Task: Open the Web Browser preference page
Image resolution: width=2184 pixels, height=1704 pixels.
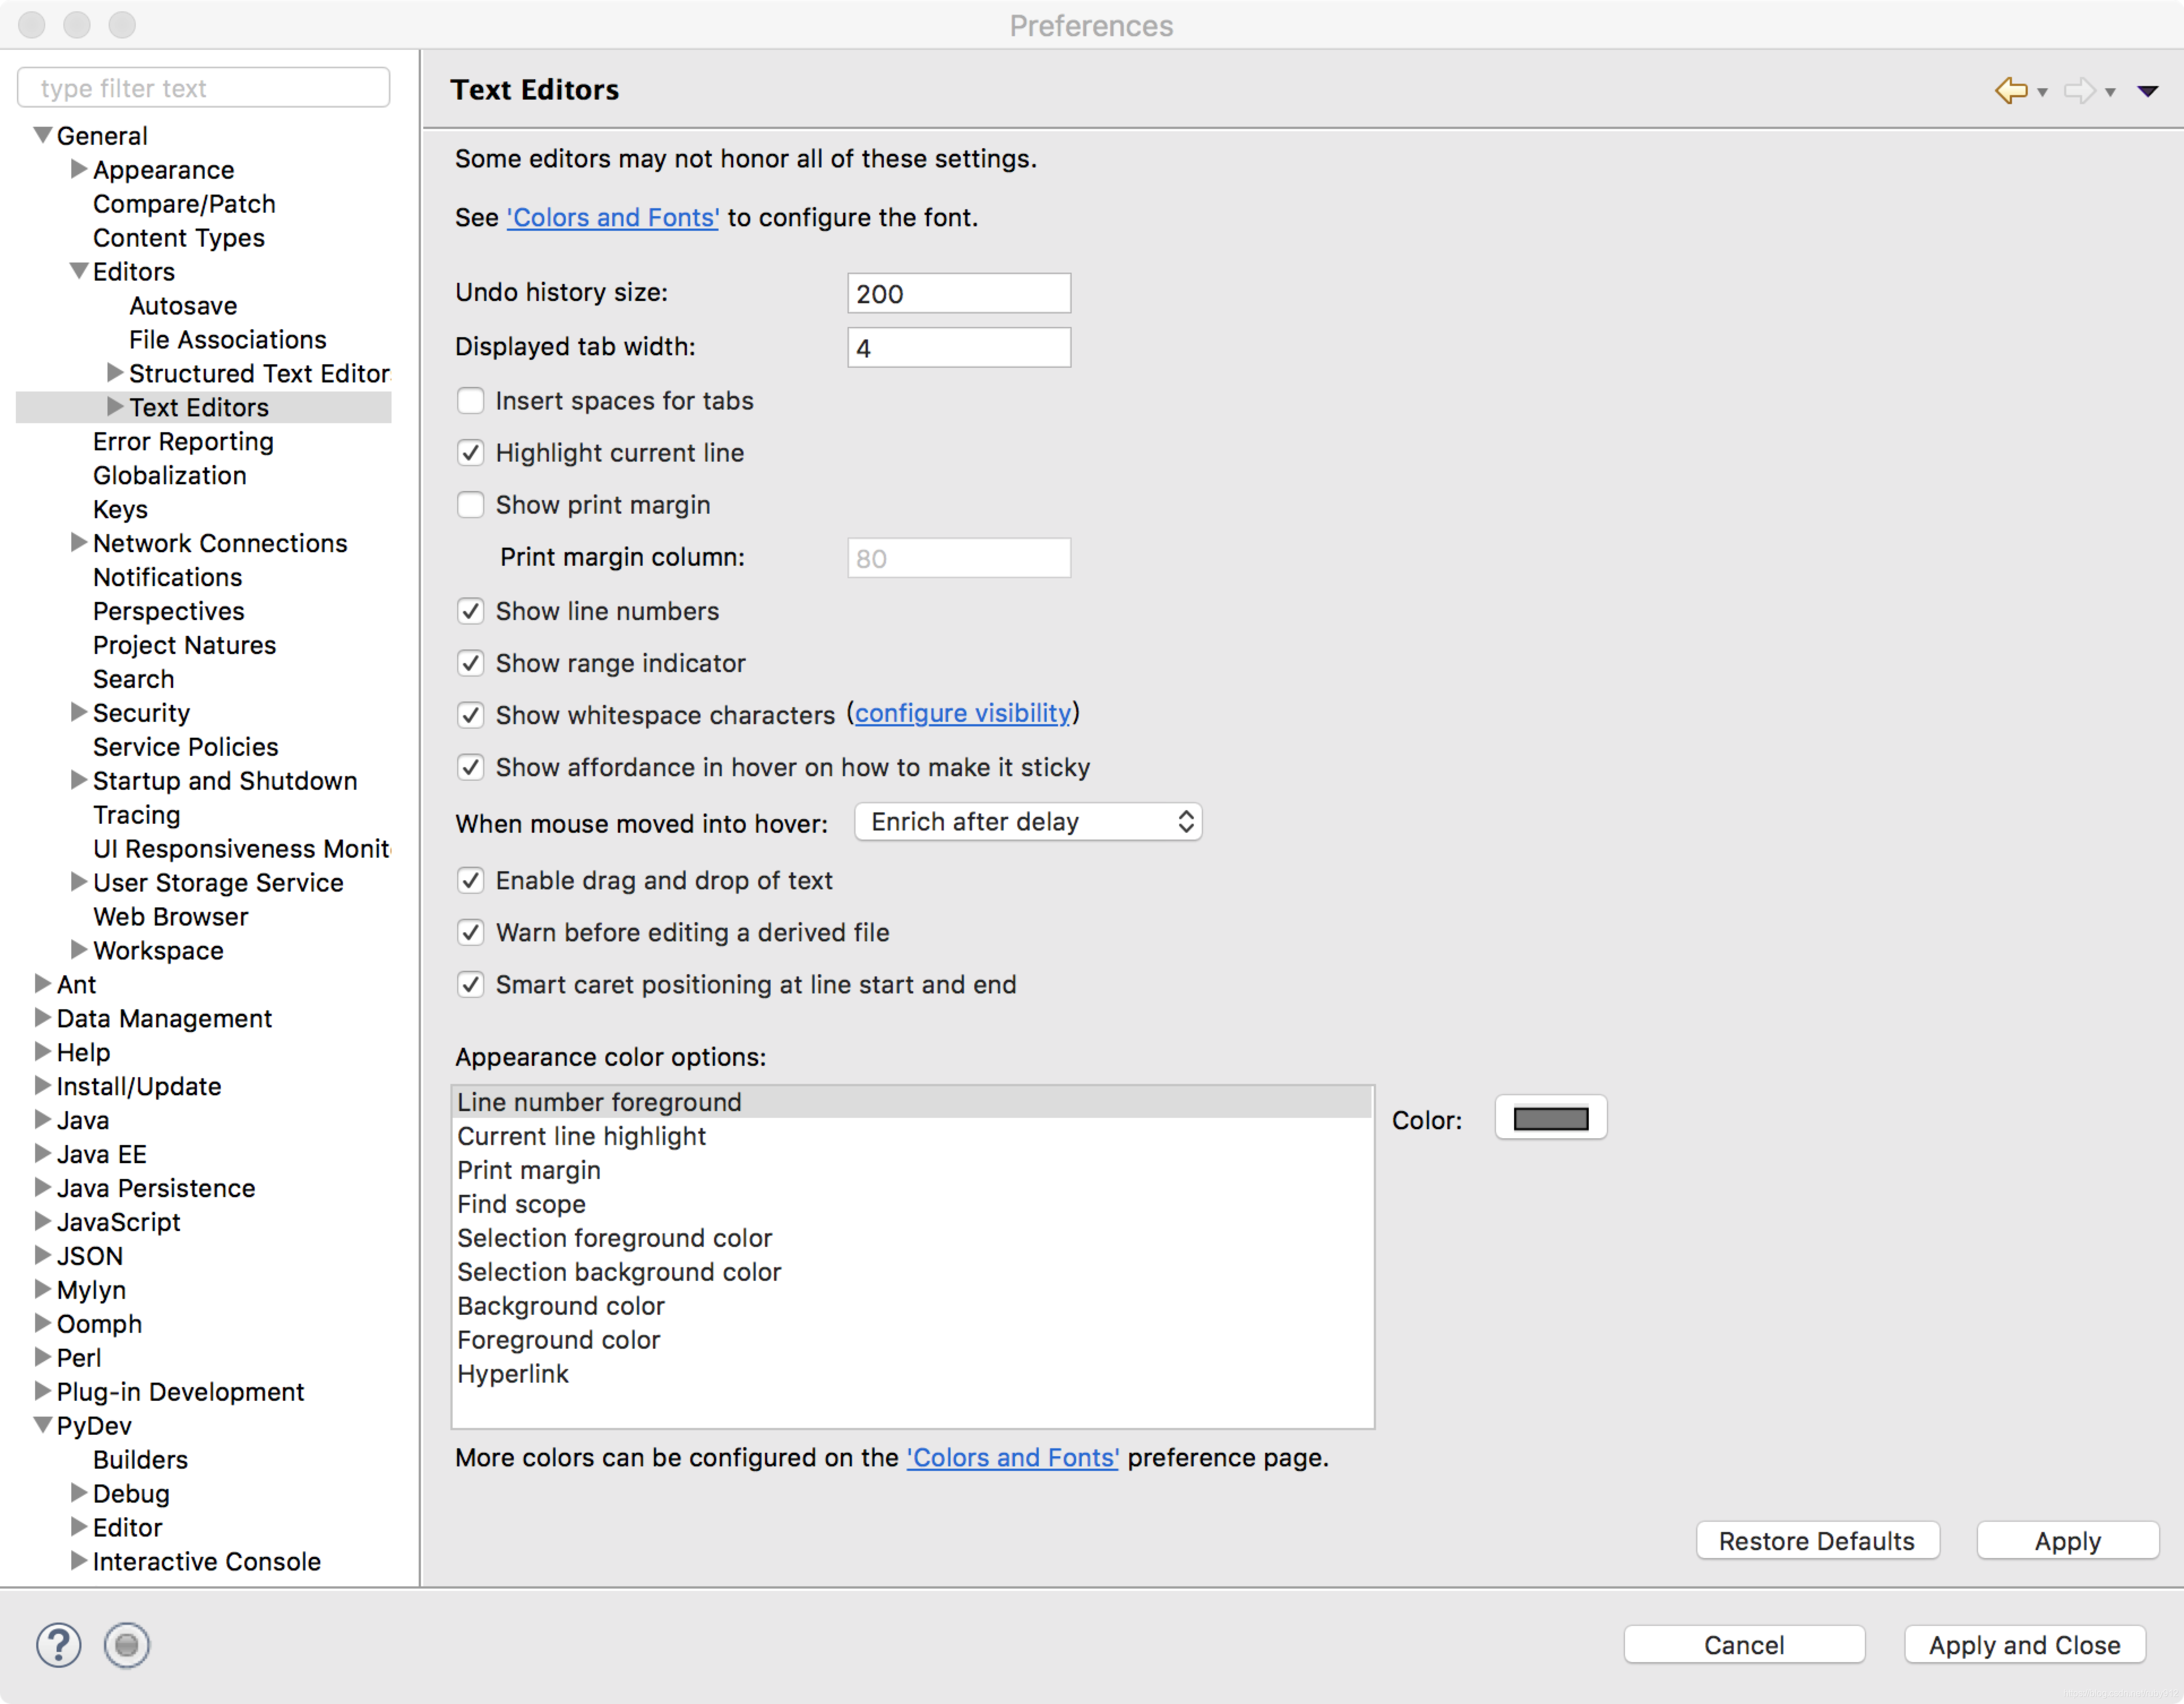Action: [171, 917]
